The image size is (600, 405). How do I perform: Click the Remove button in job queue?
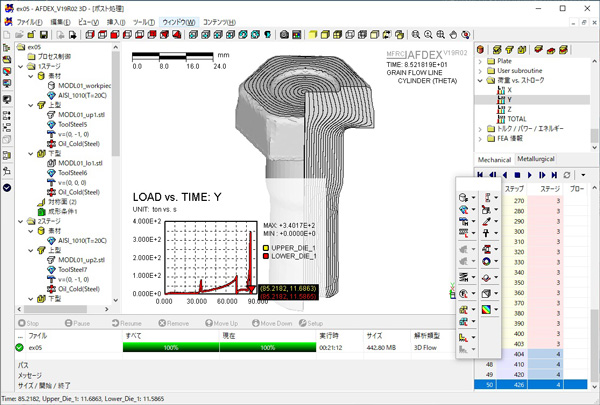(174, 323)
